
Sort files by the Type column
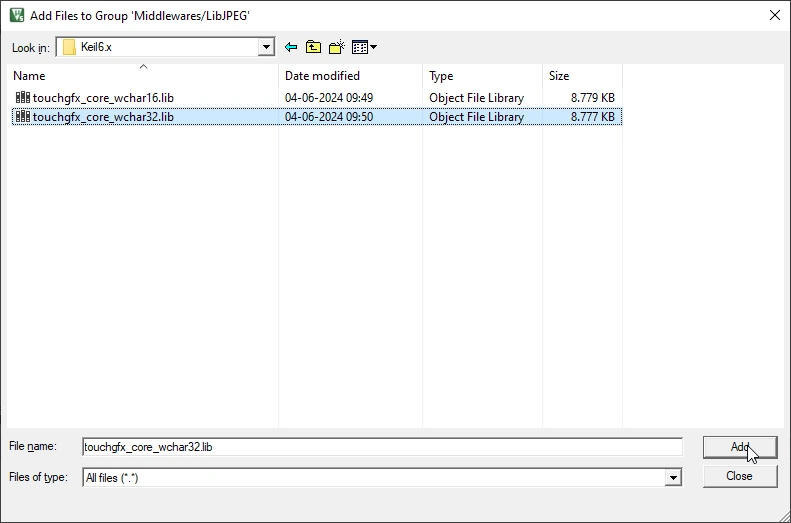point(482,76)
